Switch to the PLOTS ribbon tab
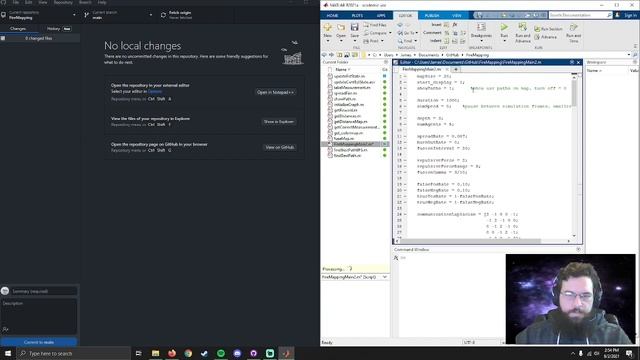Screen dimensions: 640x360 (x=357, y=16)
